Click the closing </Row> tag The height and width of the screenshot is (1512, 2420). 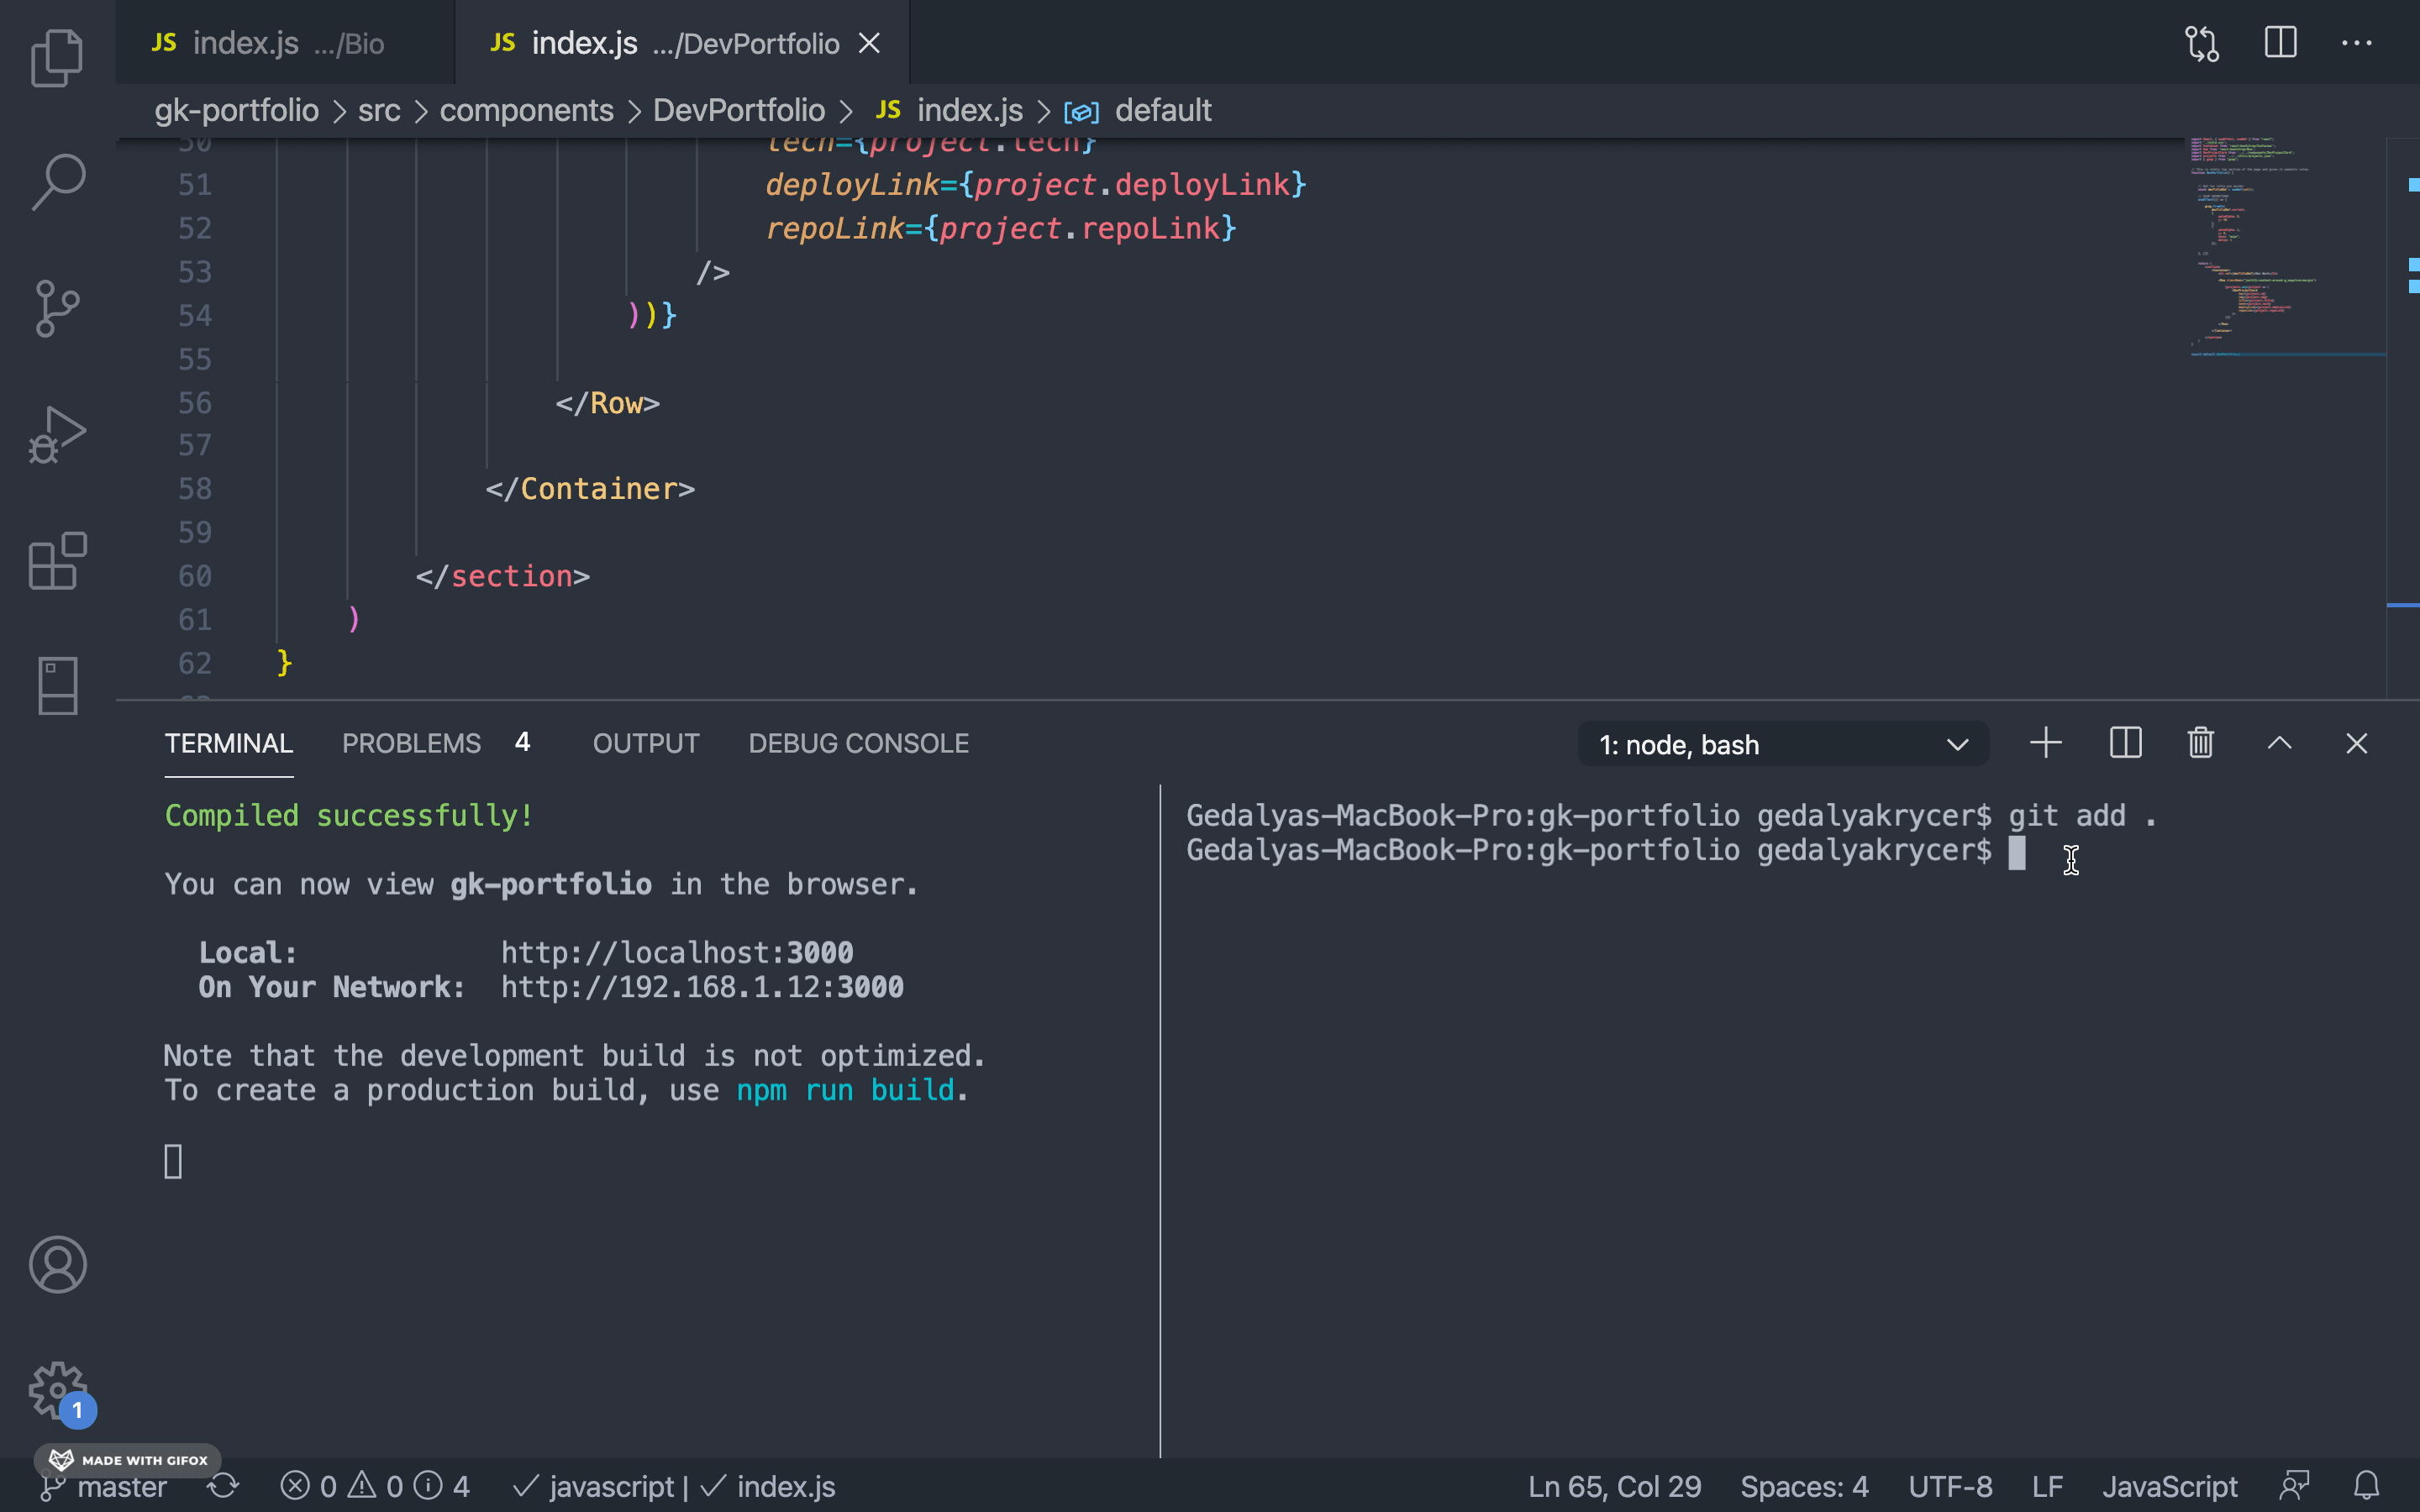coord(608,403)
